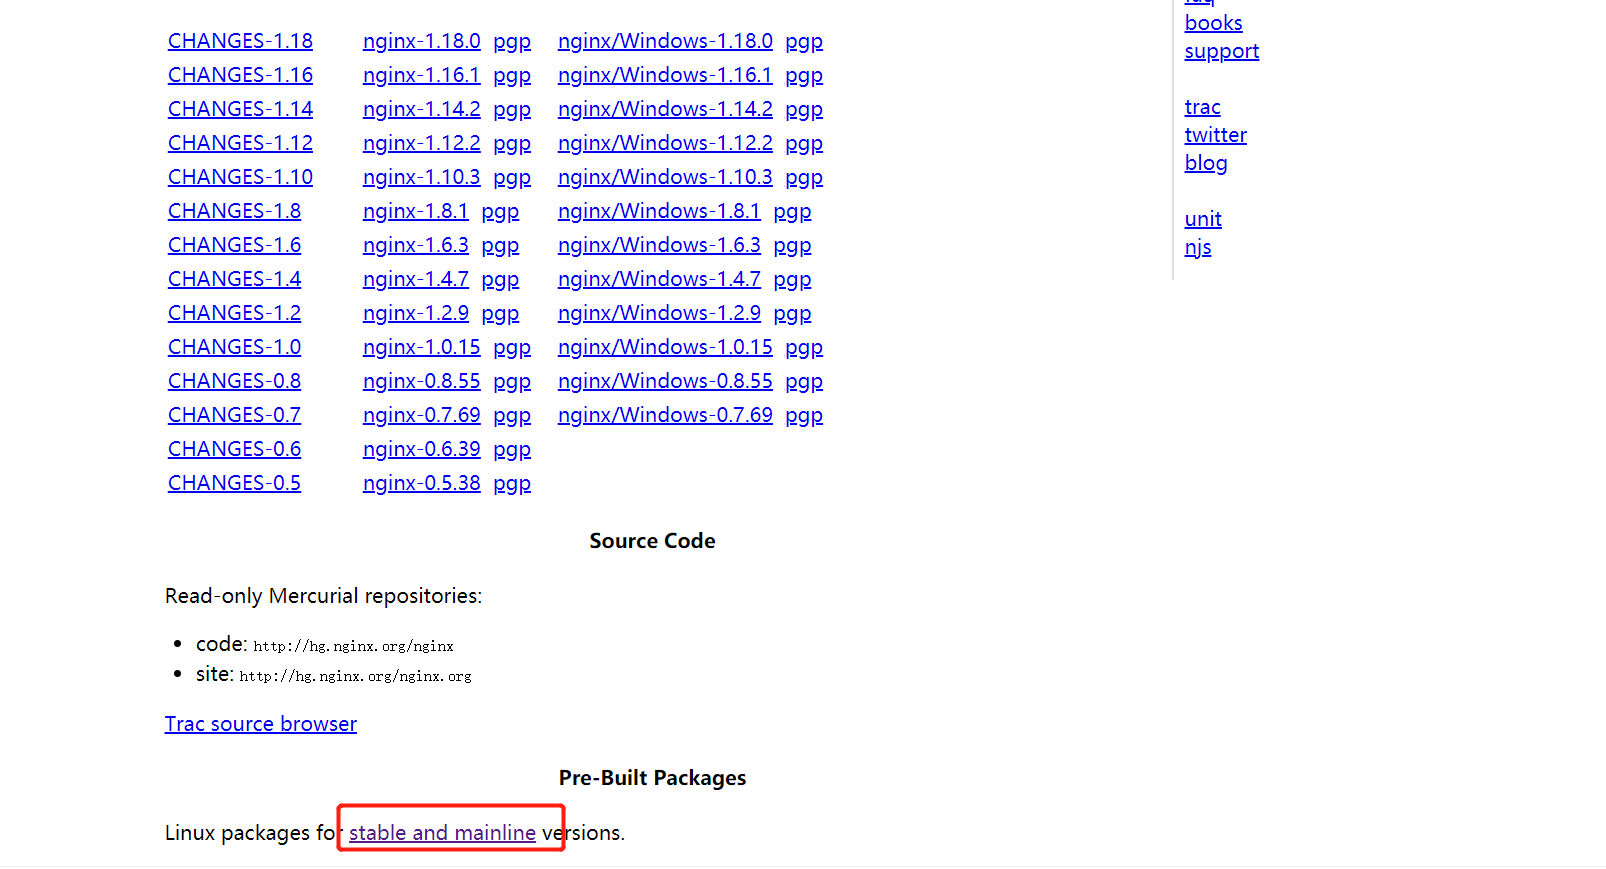Open the CHANGES-0.6 link
The image size is (1606, 869).
point(234,449)
